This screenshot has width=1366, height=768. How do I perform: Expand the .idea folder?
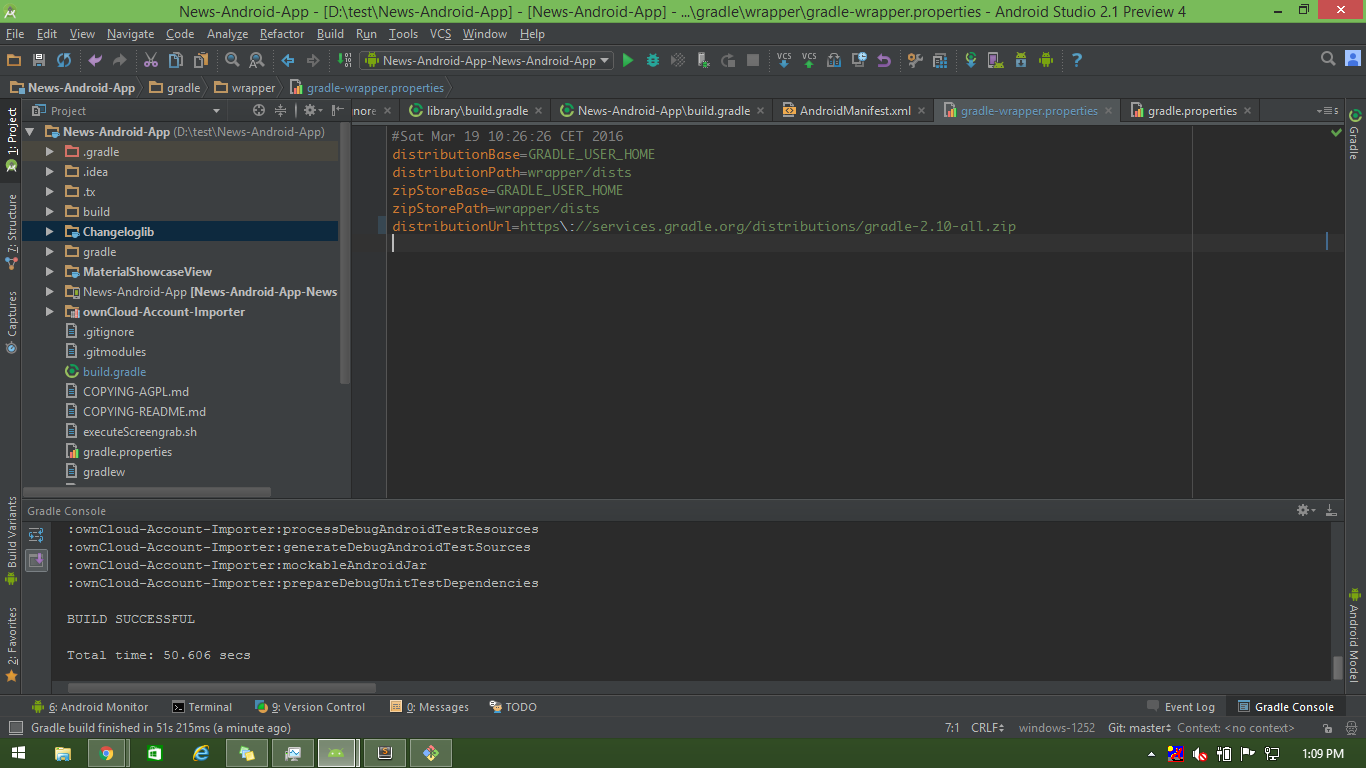[x=50, y=172]
